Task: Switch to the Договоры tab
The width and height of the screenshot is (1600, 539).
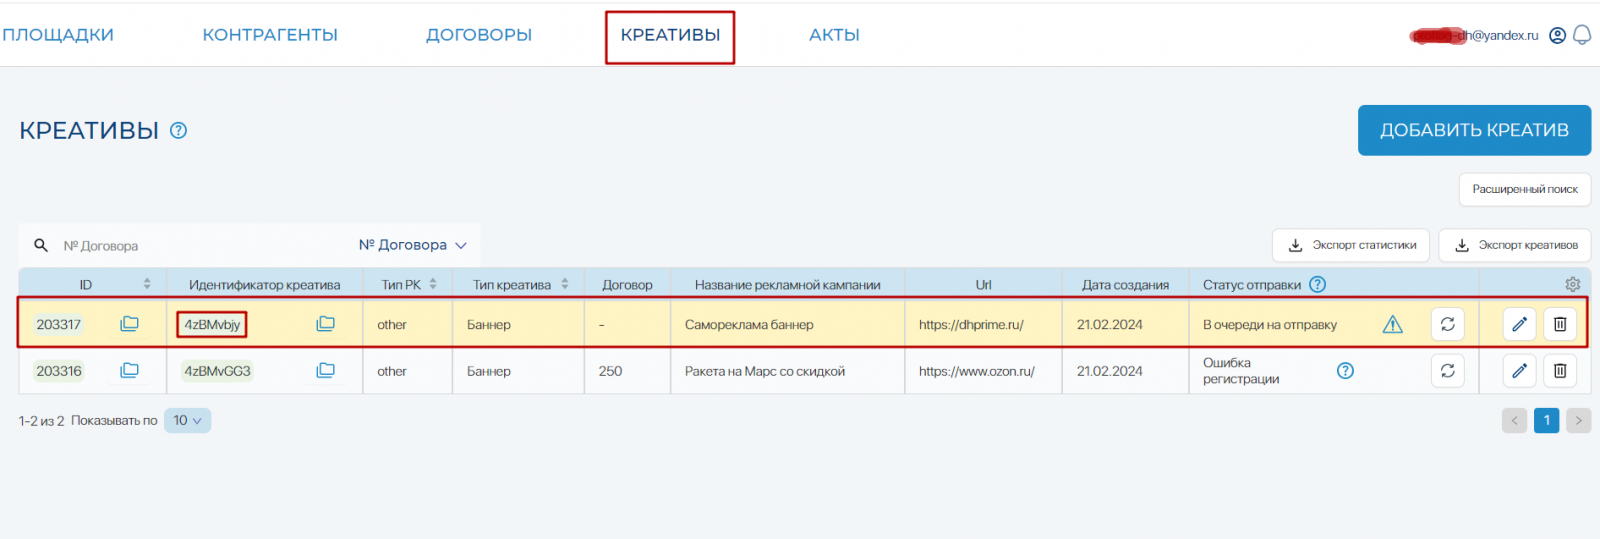Action: click(x=479, y=35)
